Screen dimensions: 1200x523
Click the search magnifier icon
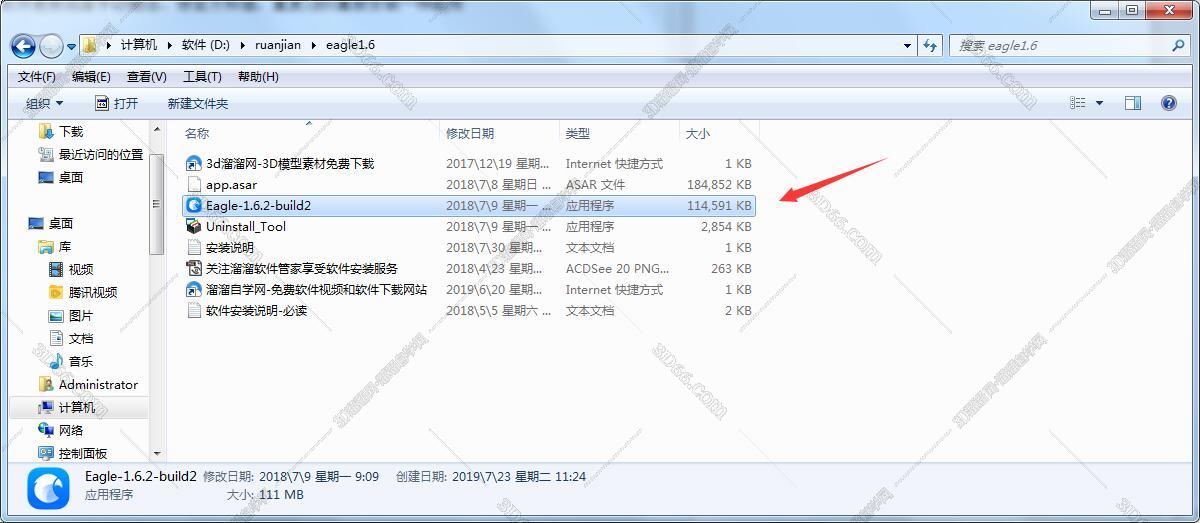(1178, 45)
